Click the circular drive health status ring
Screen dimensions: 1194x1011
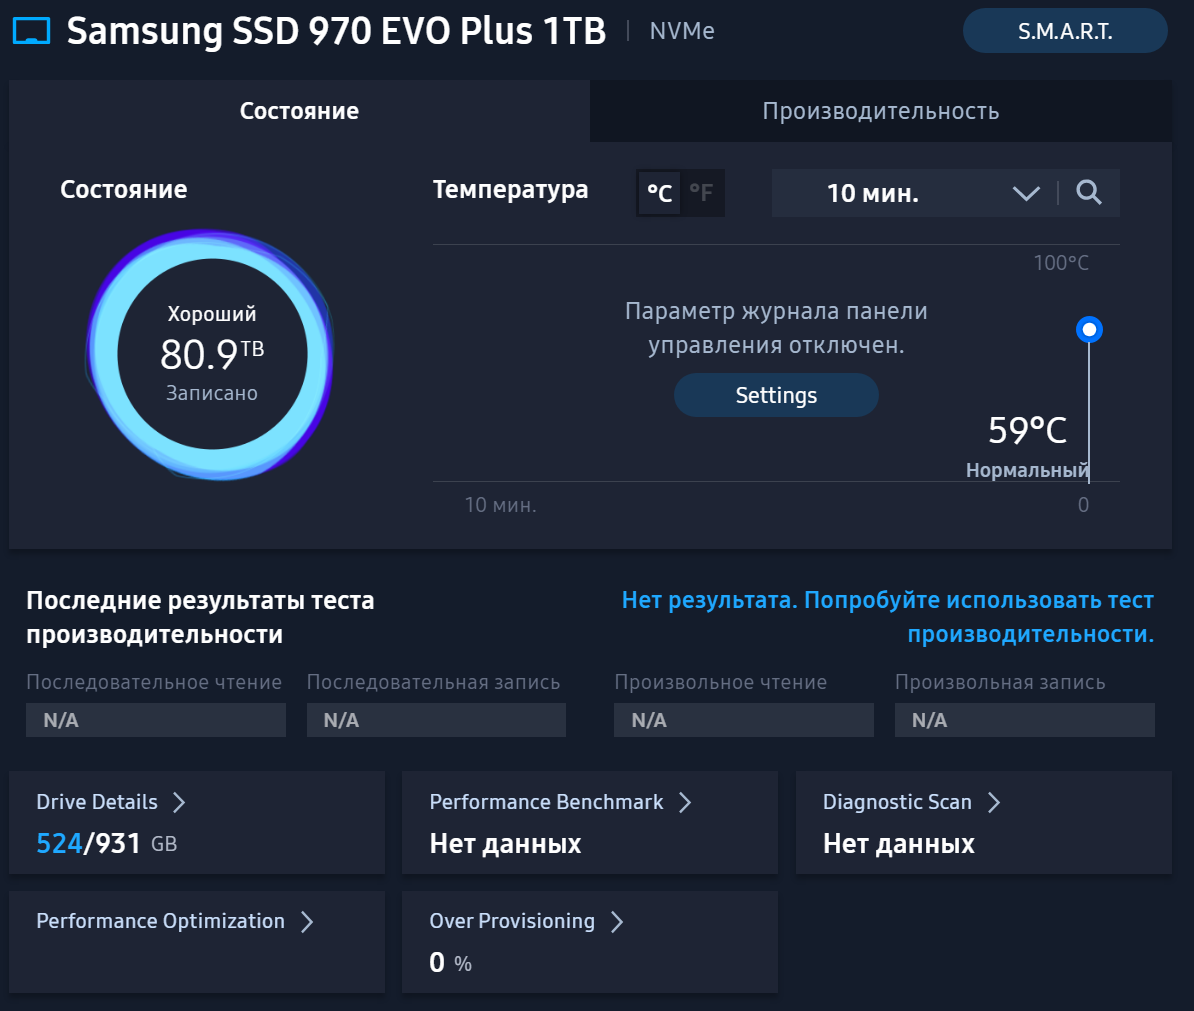210,354
